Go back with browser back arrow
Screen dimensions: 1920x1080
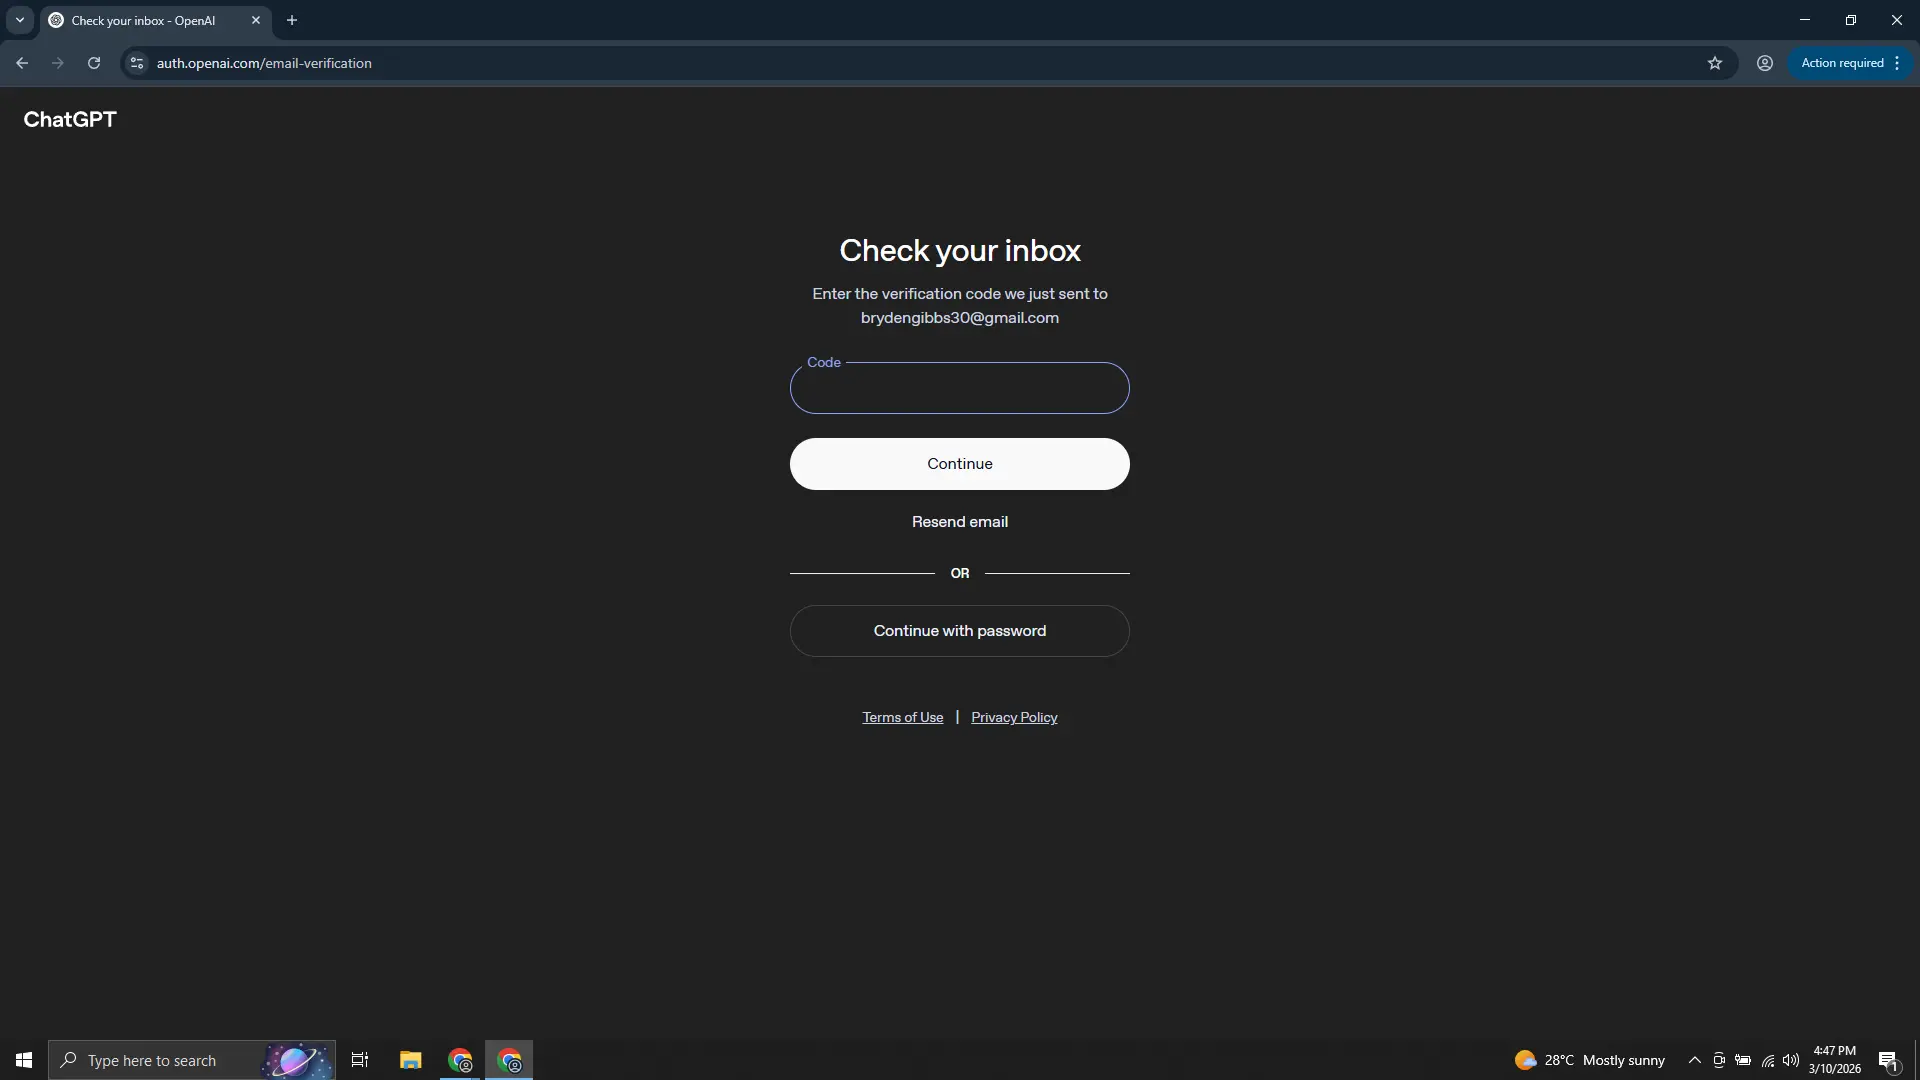coord(22,63)
